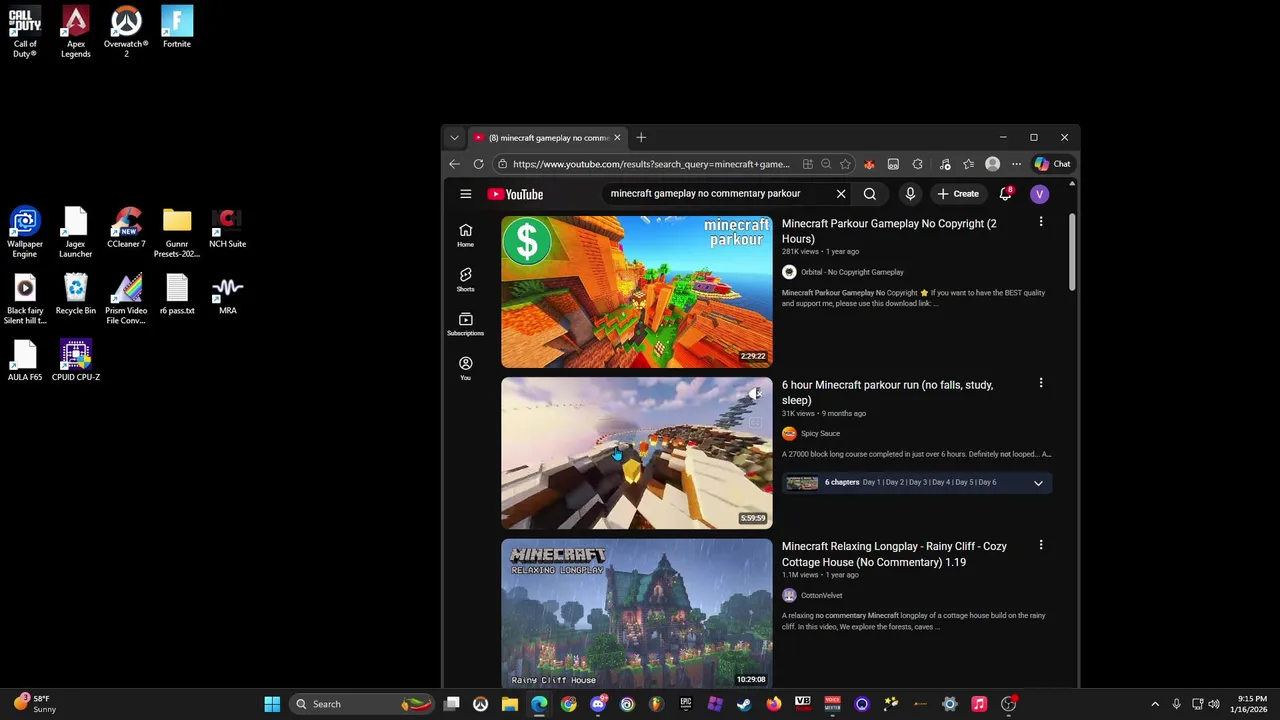Open the account avatar V menu
The width and height of the screenshot is (1280, 720).
pyautogui.click(x=1039, y=194)
